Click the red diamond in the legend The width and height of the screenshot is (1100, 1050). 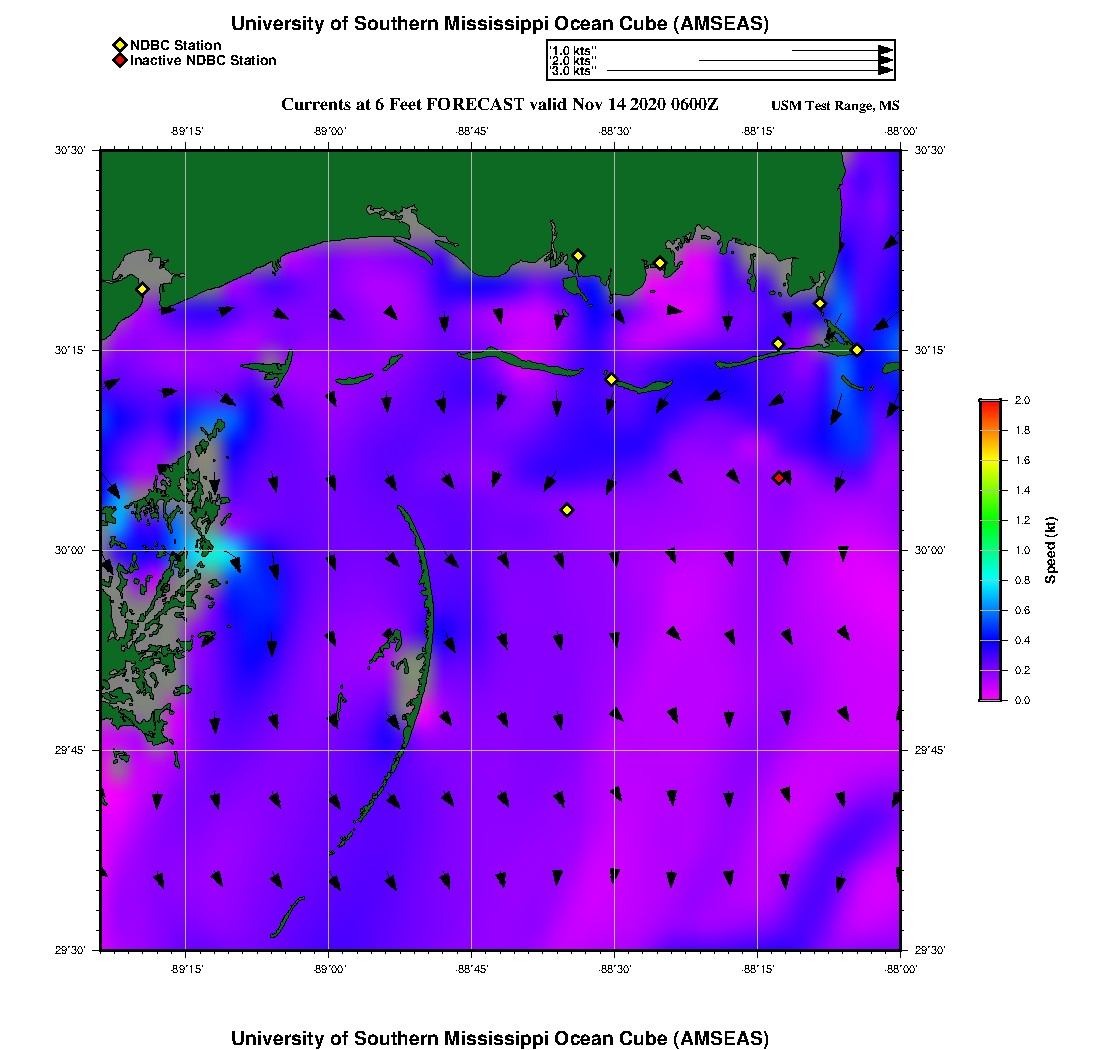click(x=119, y=61)
